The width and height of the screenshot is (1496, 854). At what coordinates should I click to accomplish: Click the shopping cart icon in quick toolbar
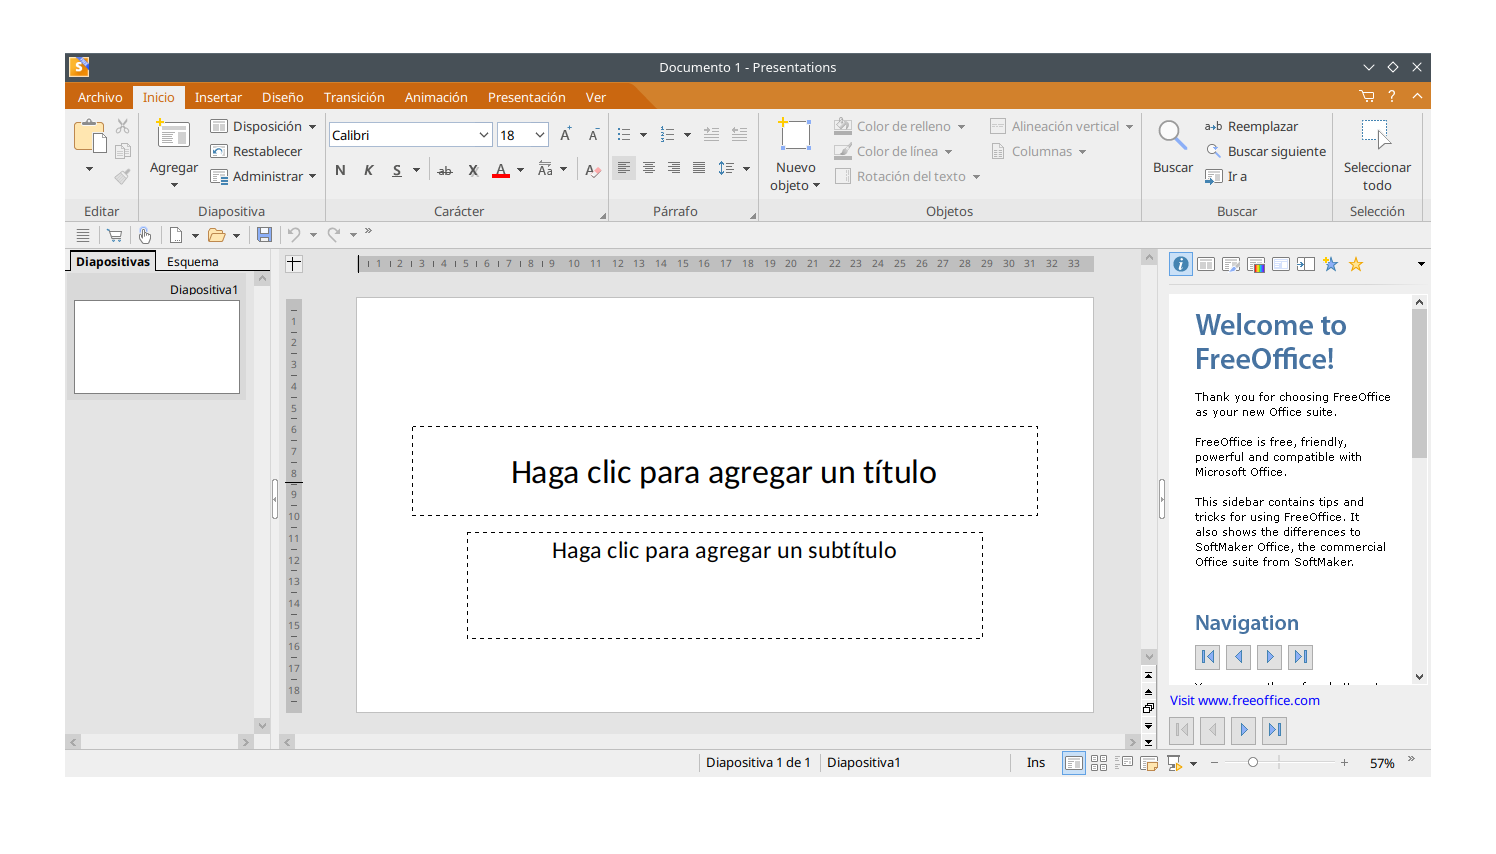(114, 235)
